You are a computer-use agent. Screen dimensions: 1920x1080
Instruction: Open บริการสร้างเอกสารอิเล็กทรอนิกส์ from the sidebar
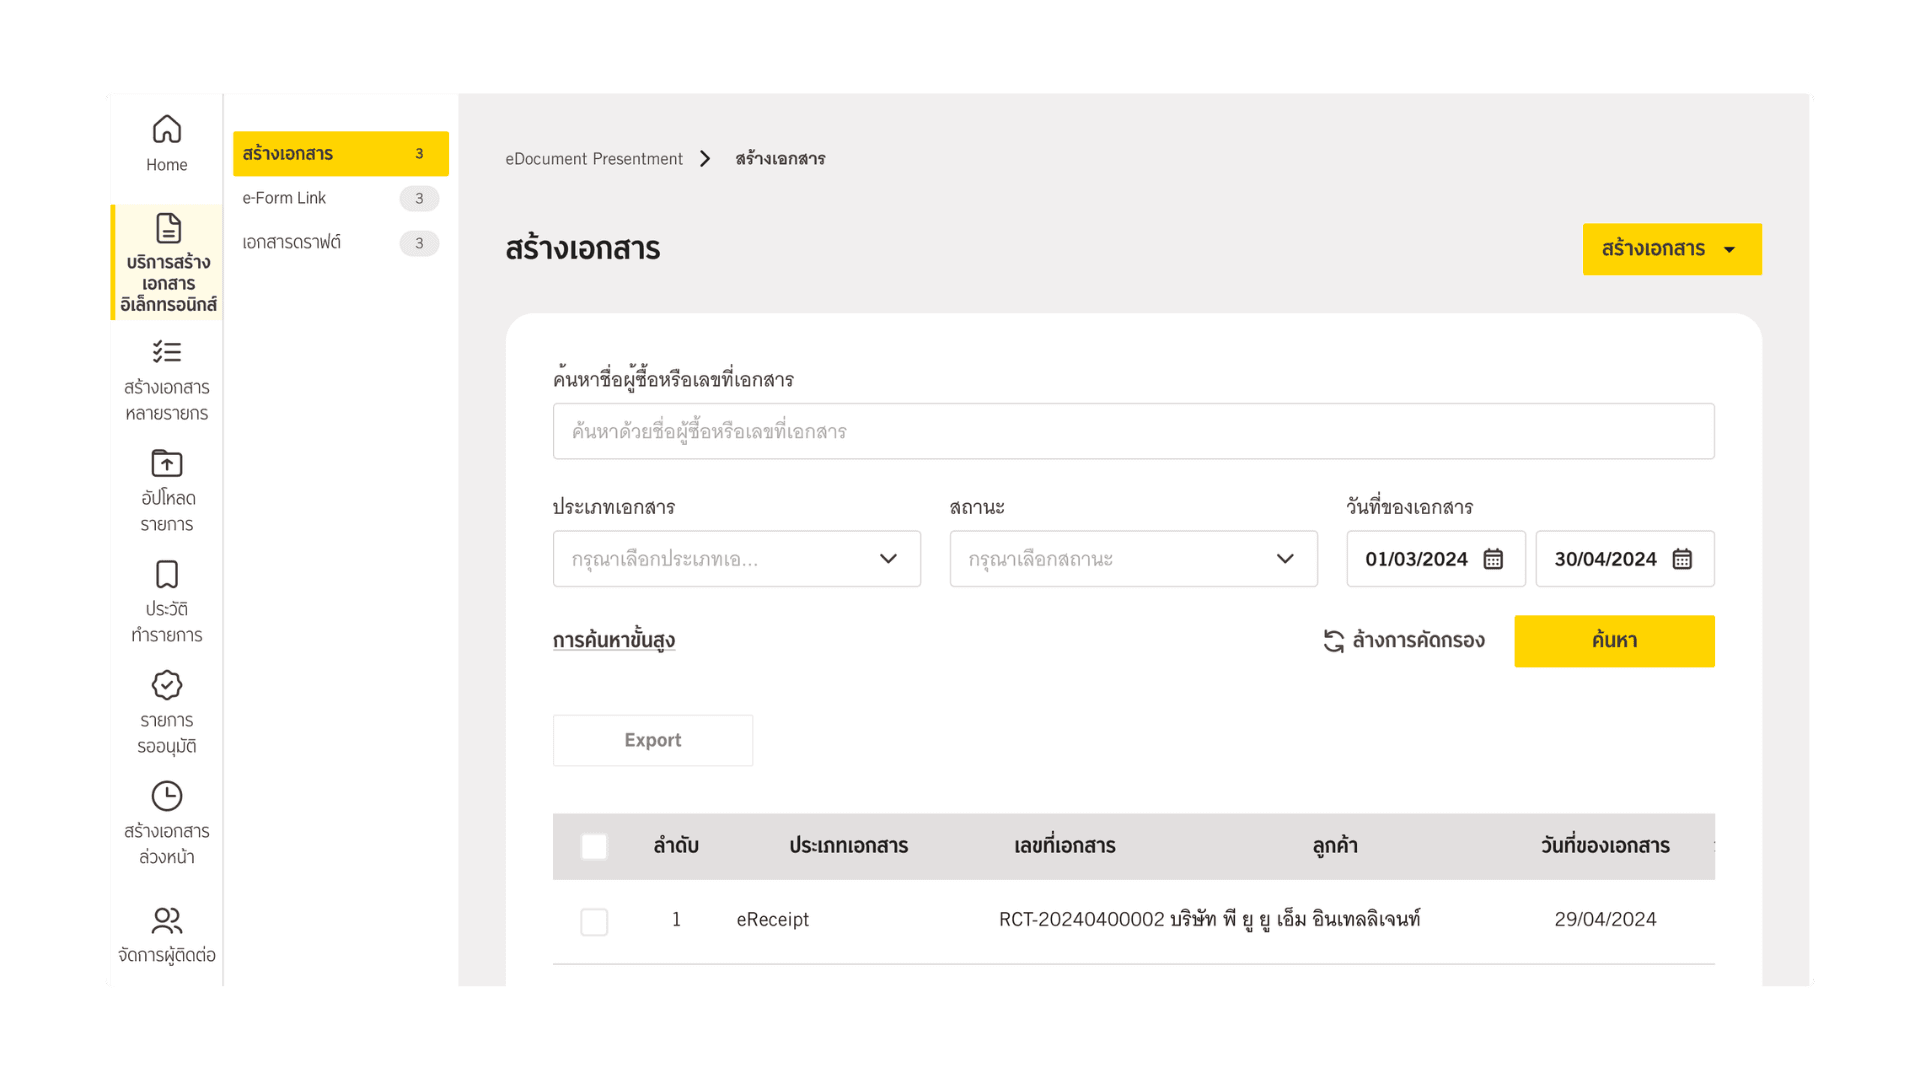(165, 262)
